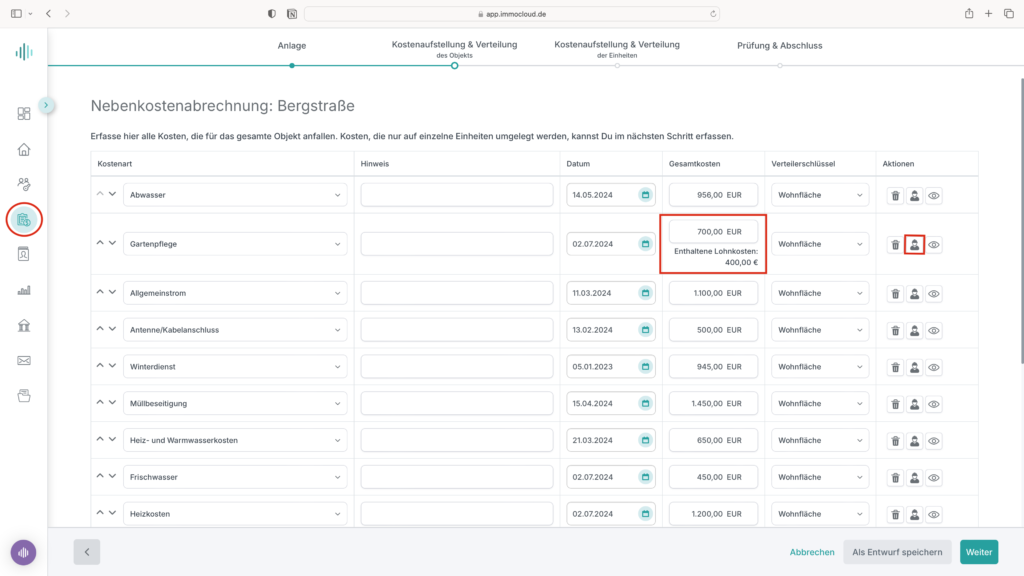Delete the Abwasser cost row
1024x576 pixels.
[895, 195]
